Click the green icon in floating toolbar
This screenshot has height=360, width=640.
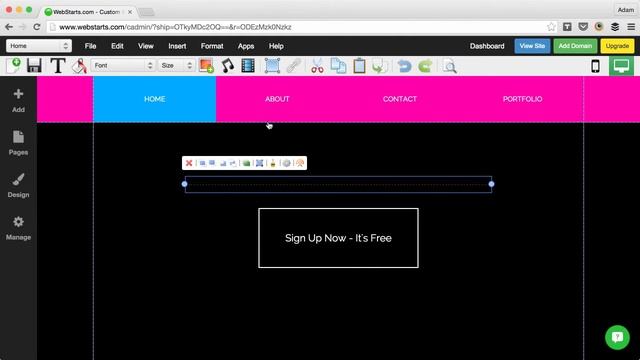(x=246, y=163)
